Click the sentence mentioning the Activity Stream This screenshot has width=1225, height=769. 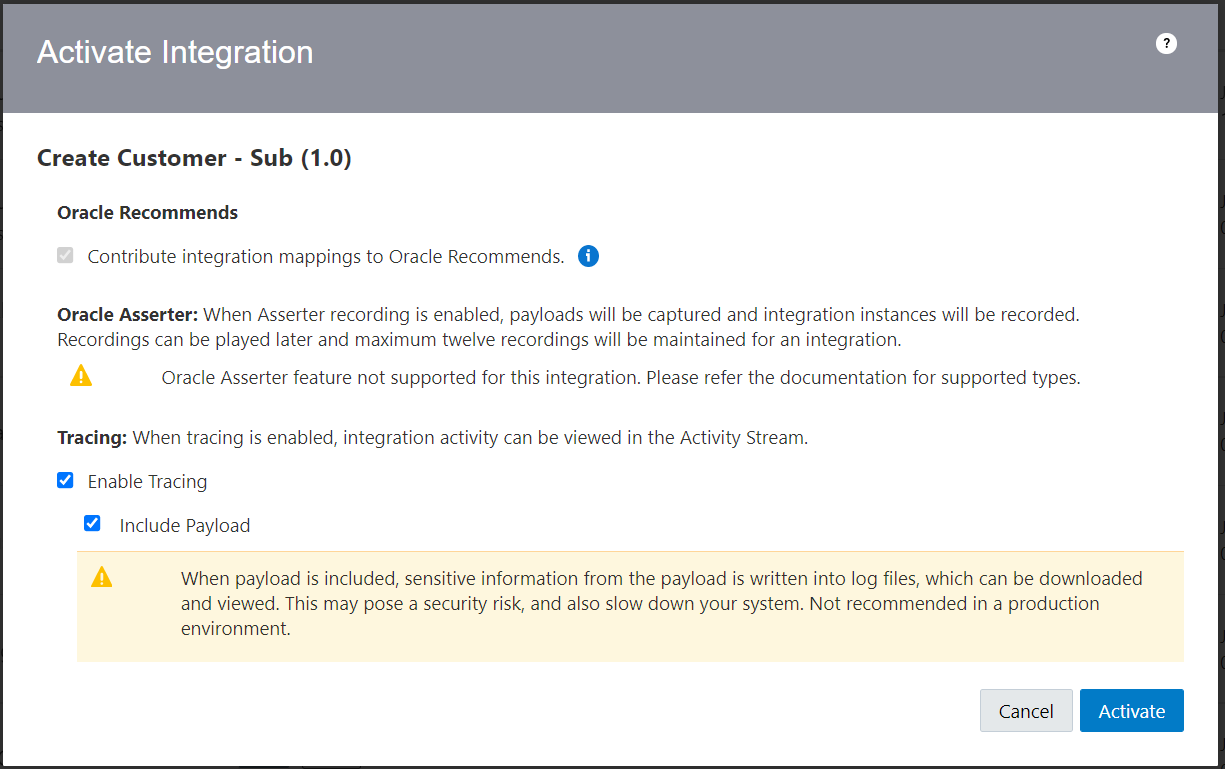tap(470, 437)
